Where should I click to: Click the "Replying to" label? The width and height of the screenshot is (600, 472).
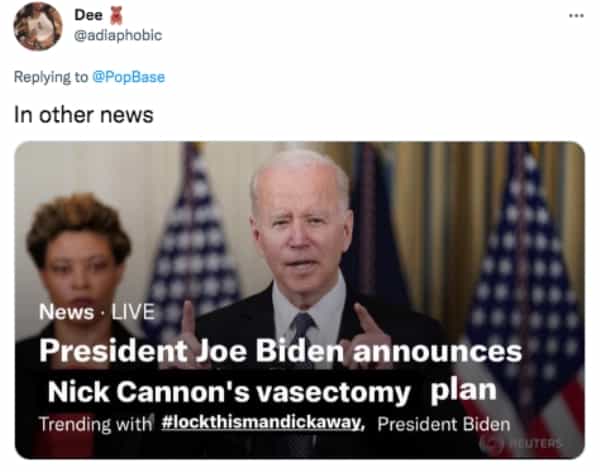pos(51,77)
